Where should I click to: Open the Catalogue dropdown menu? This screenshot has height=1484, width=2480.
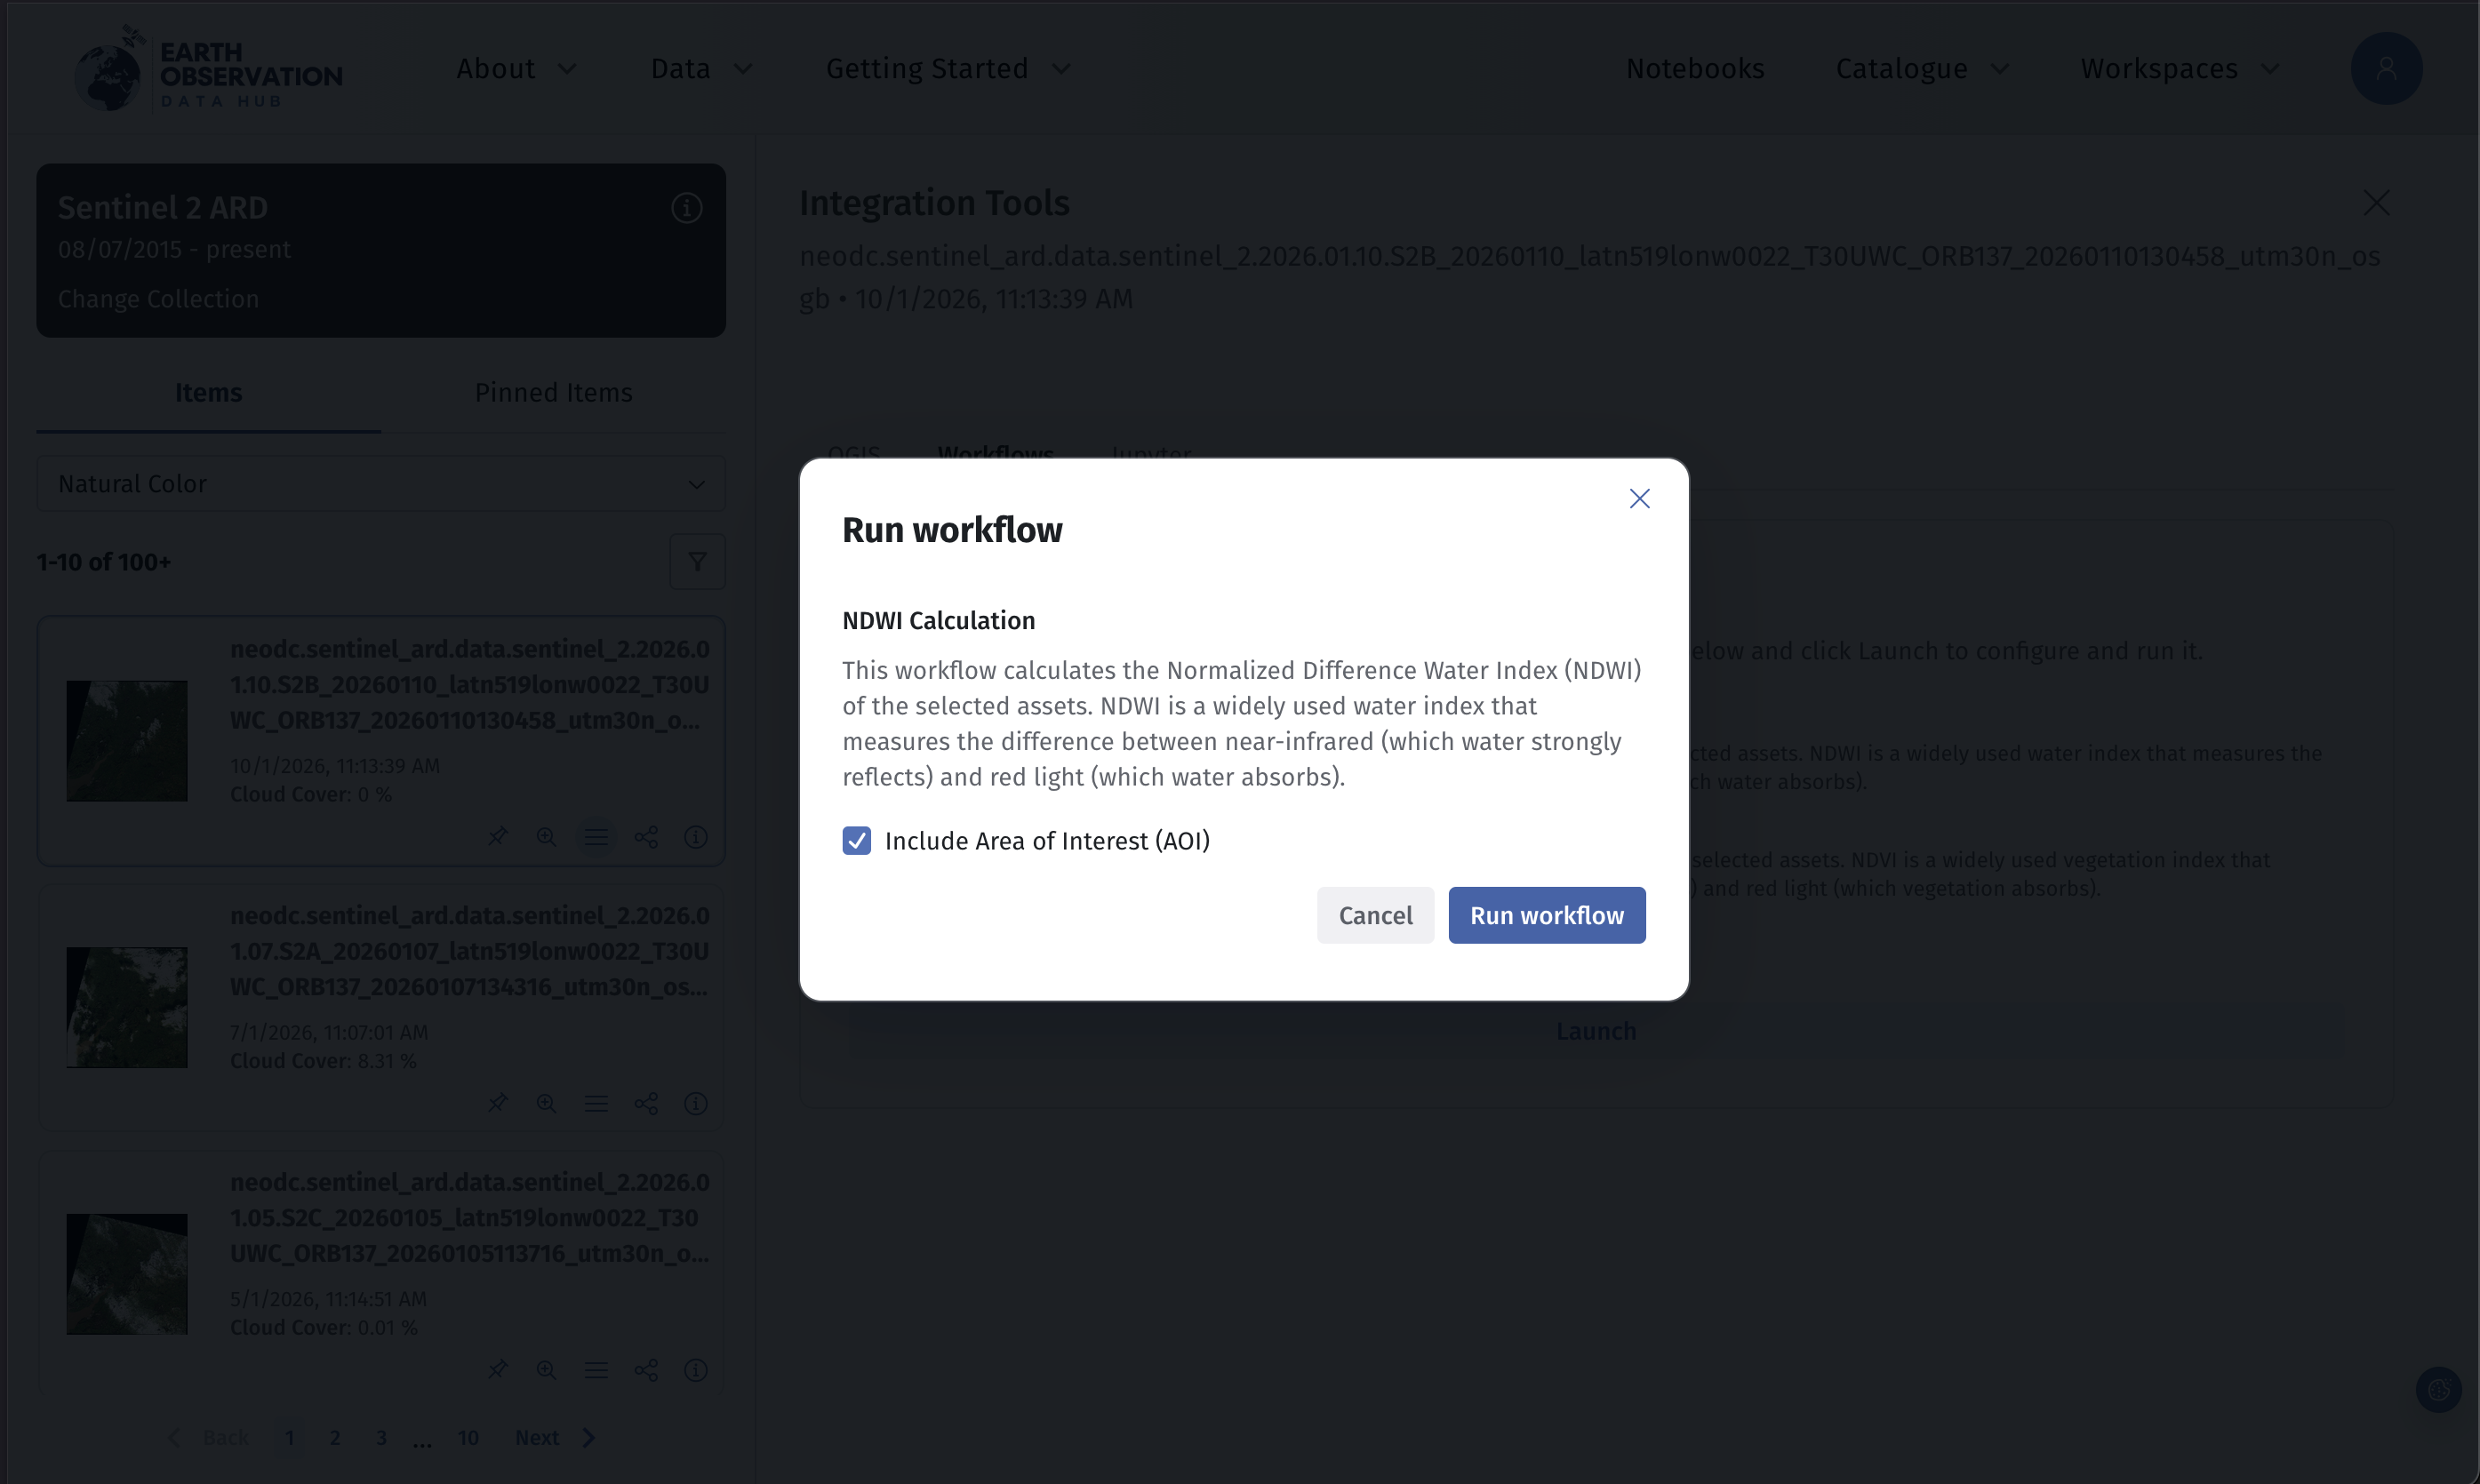click(x=1921, y=69)
